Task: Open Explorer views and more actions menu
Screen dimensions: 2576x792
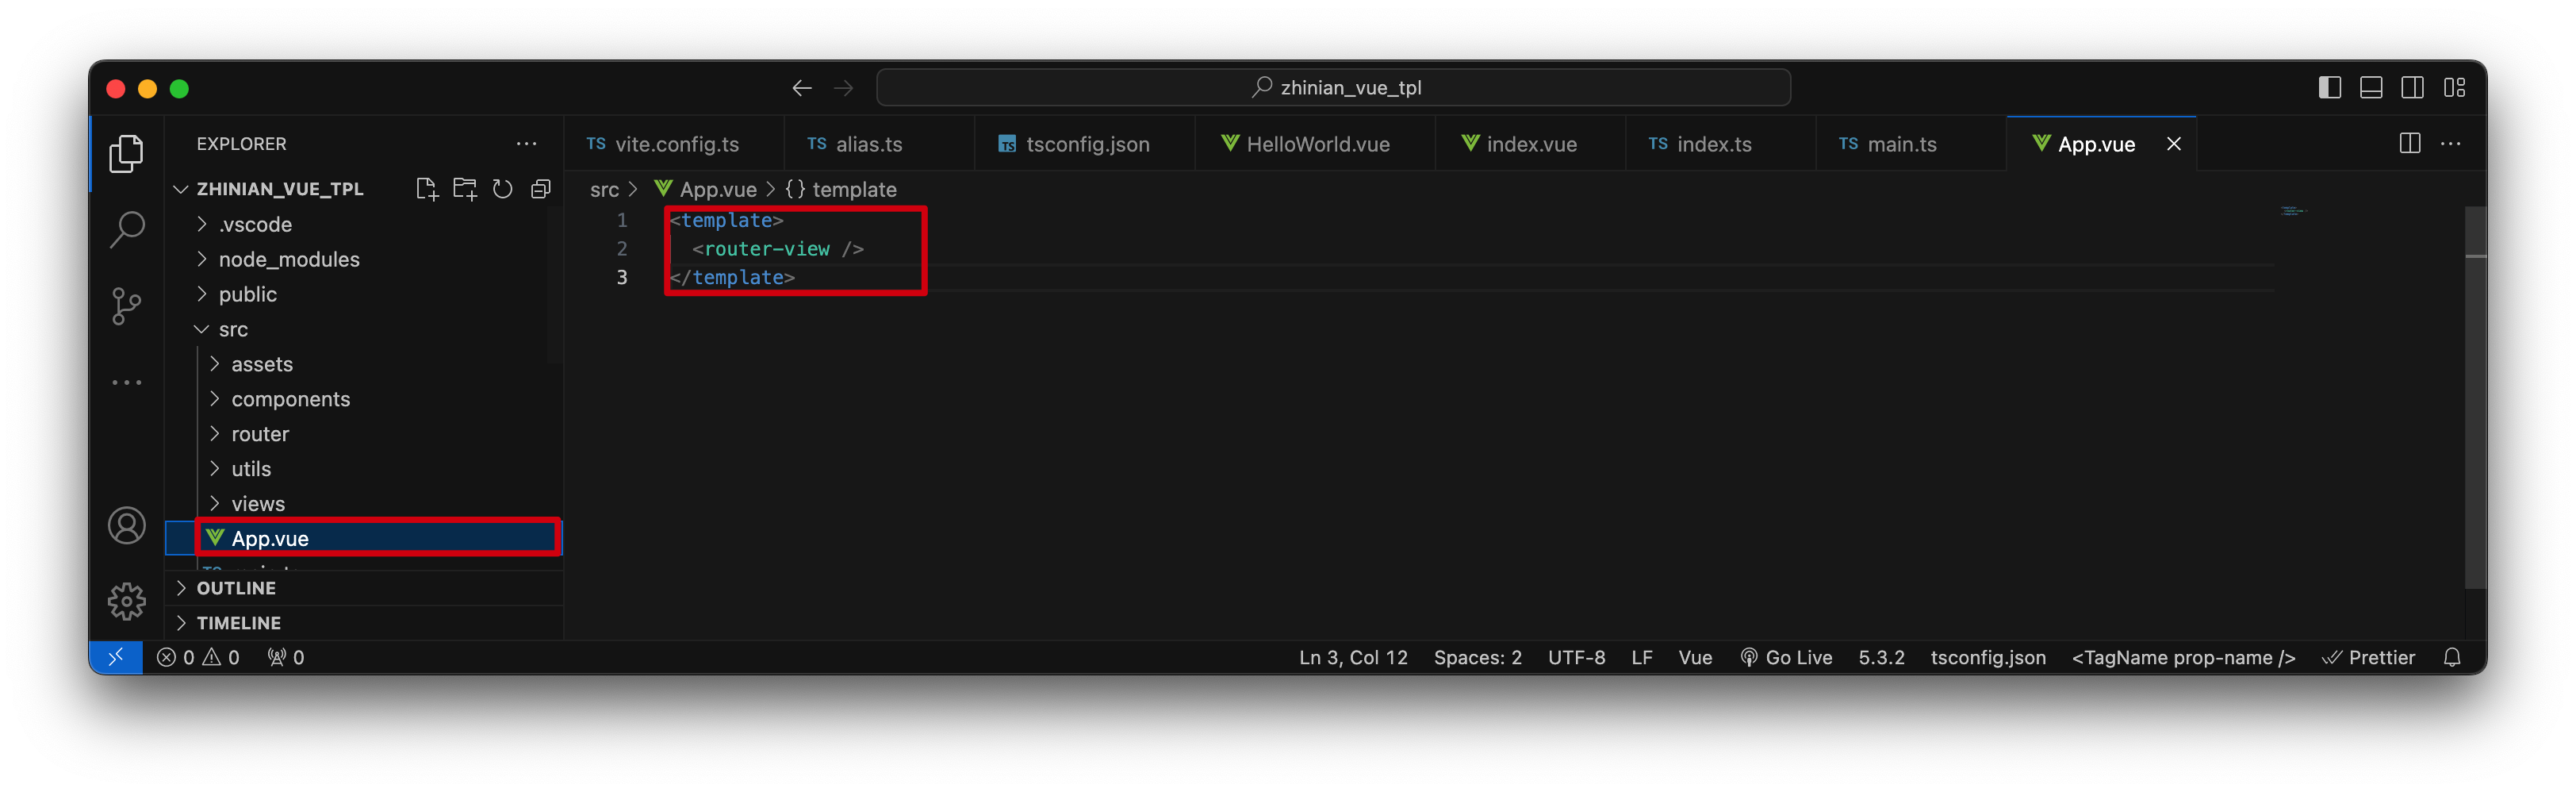Action: (x=526, y=144)
